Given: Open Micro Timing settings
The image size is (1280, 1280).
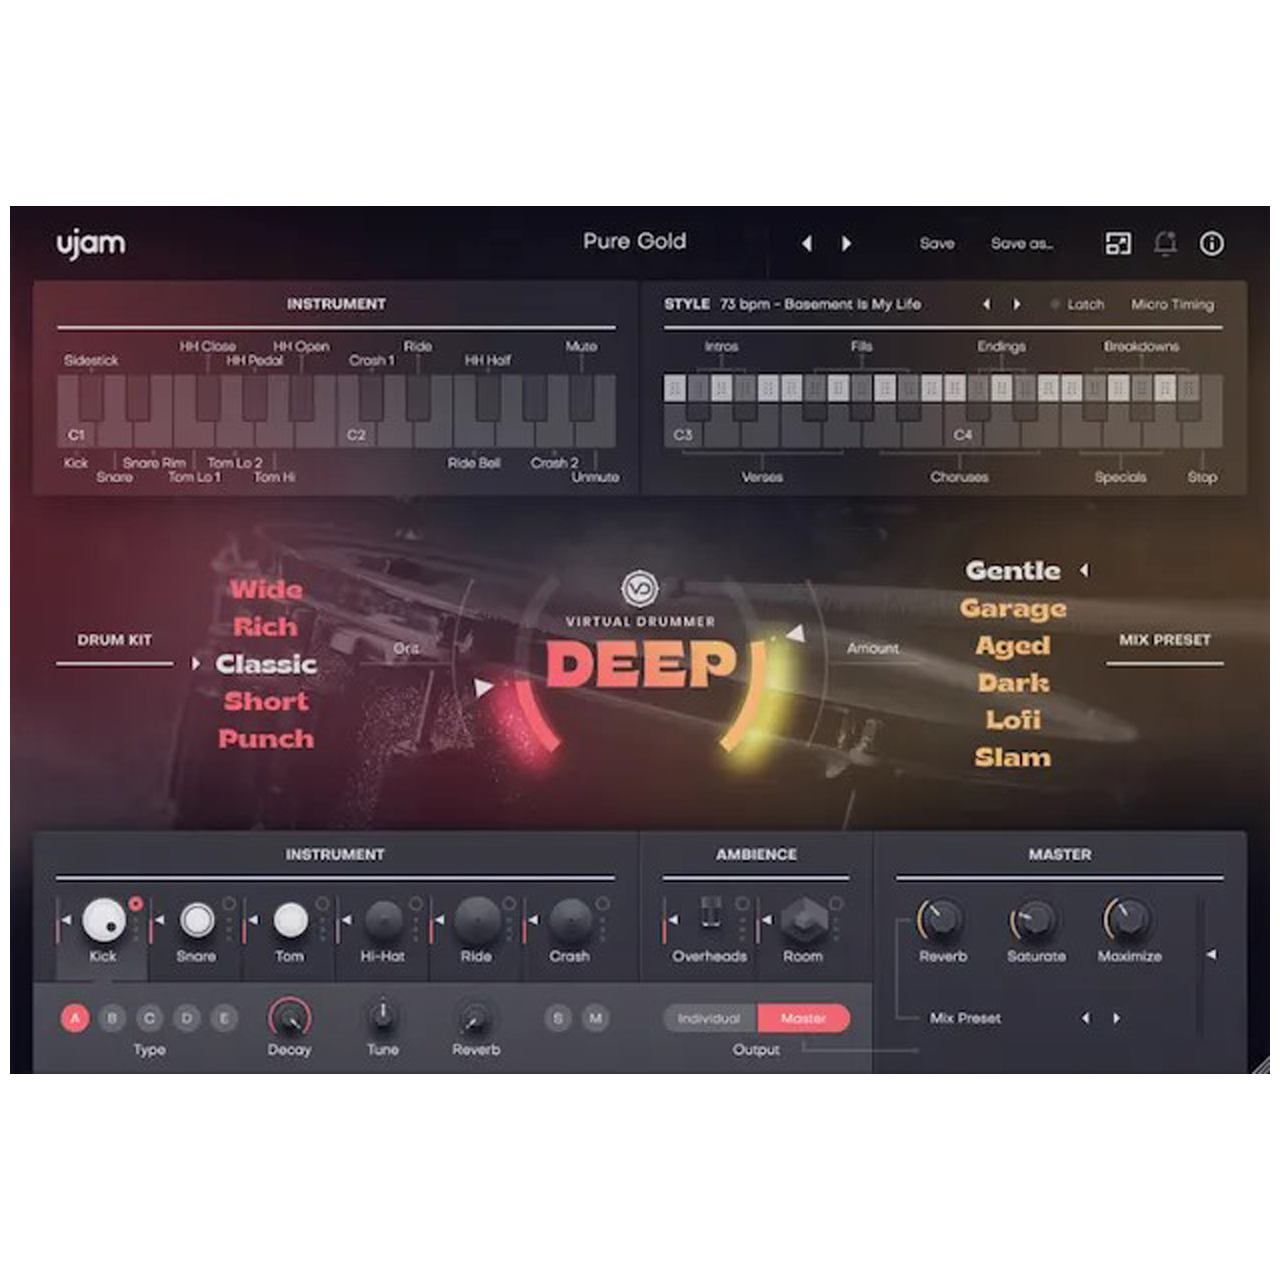Looking at the screenshot, I should click(1172, 304).
